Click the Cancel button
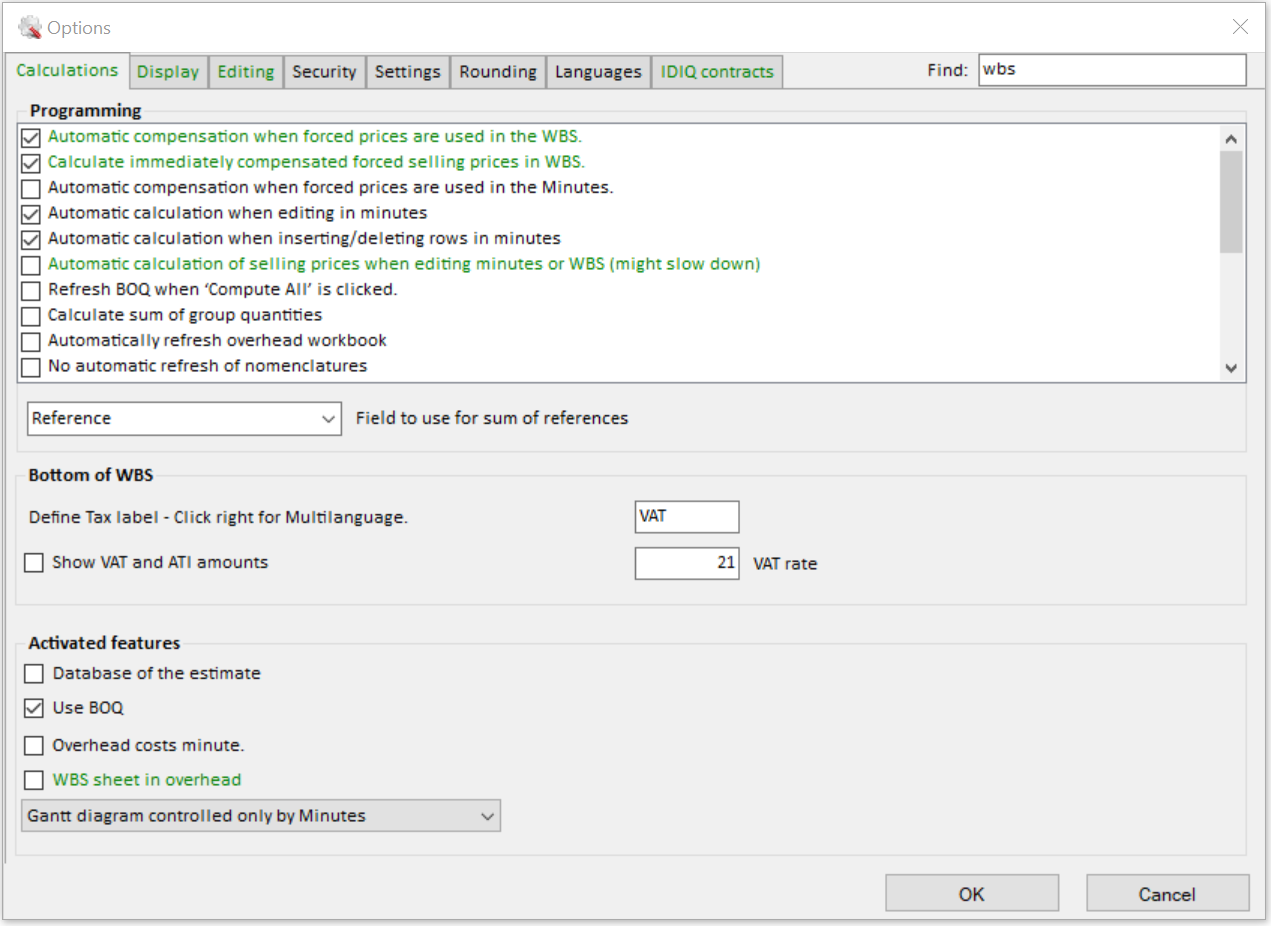Viewport: 1271px width, 926px height. point(1167,894)
